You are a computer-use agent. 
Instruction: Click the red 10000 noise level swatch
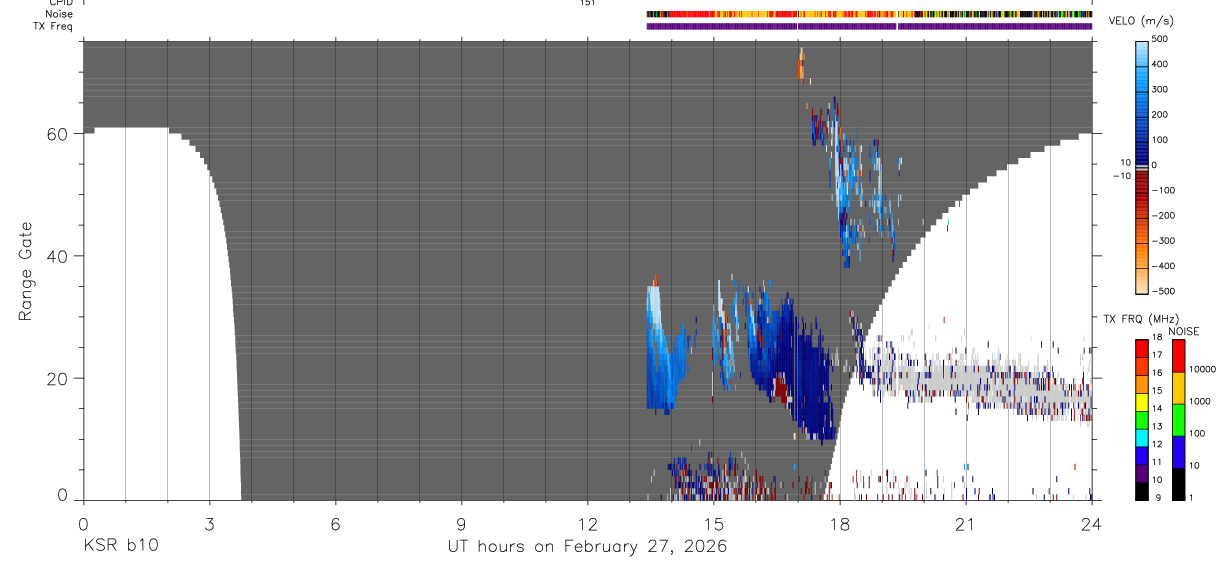click(1178, 356)
